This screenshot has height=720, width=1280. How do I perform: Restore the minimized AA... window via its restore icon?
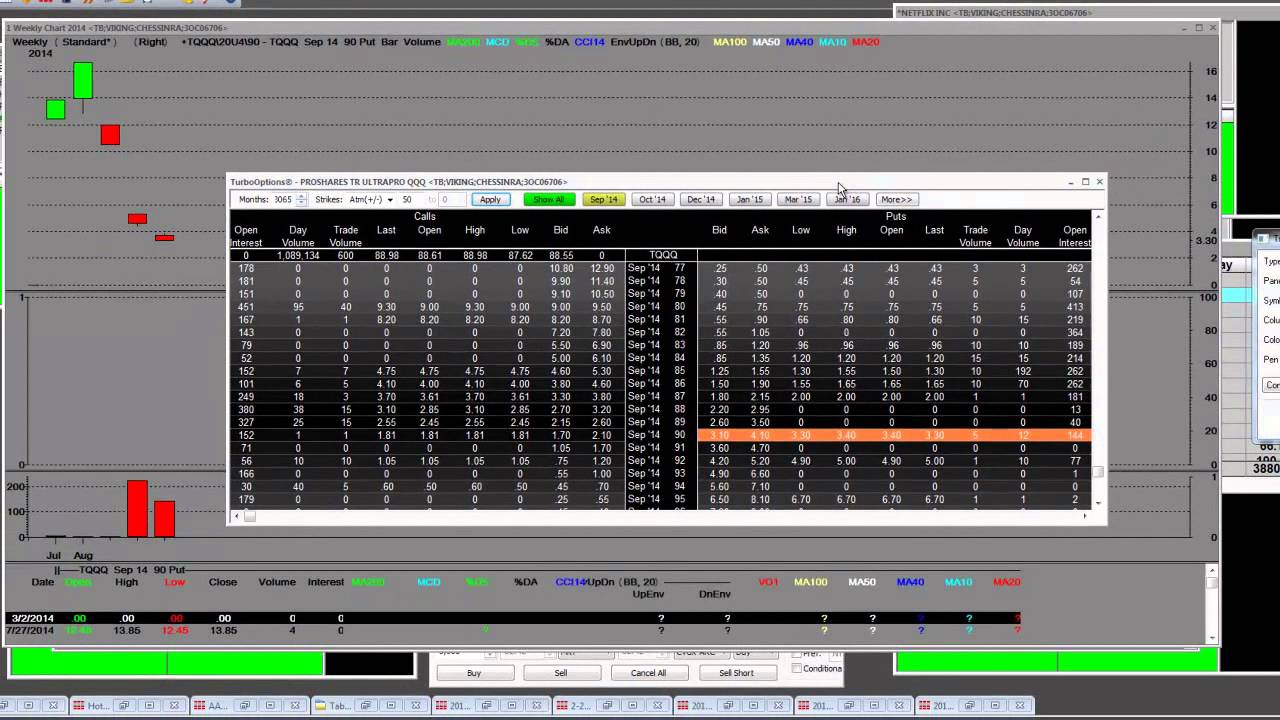(x=245, y=705)
